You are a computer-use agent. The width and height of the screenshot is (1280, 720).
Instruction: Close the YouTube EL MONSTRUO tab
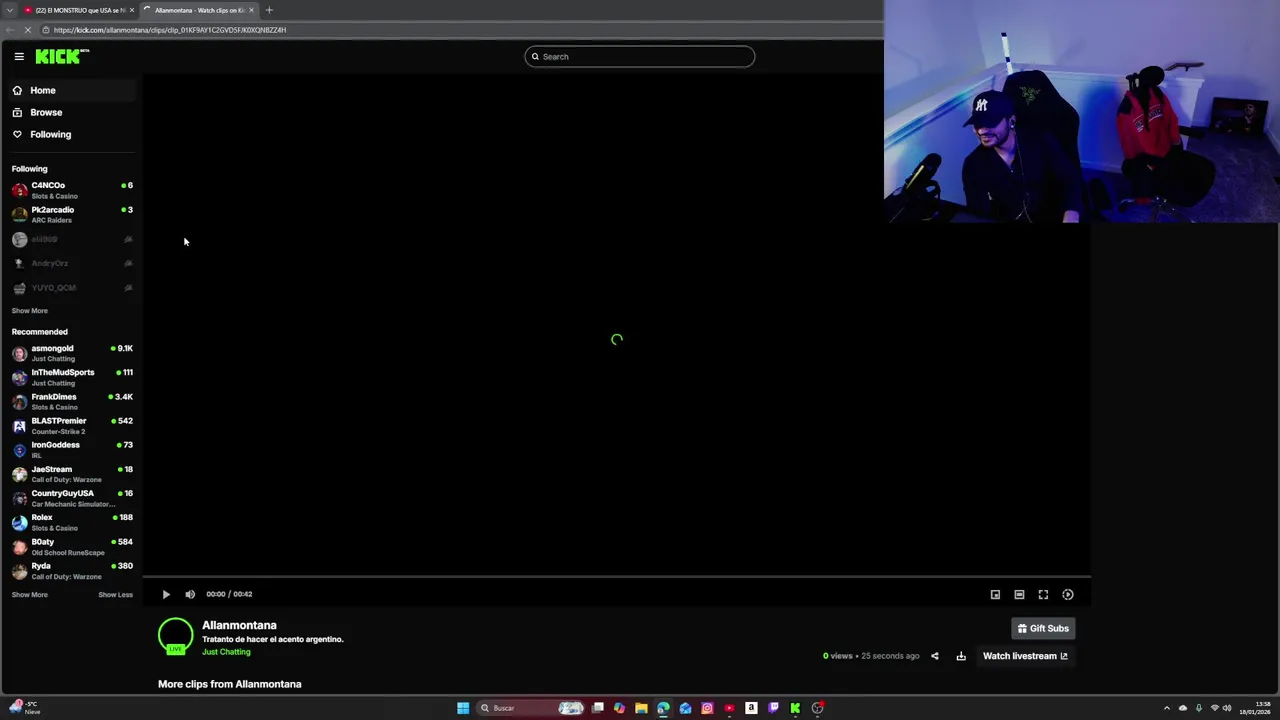click(x=131, y=10)
